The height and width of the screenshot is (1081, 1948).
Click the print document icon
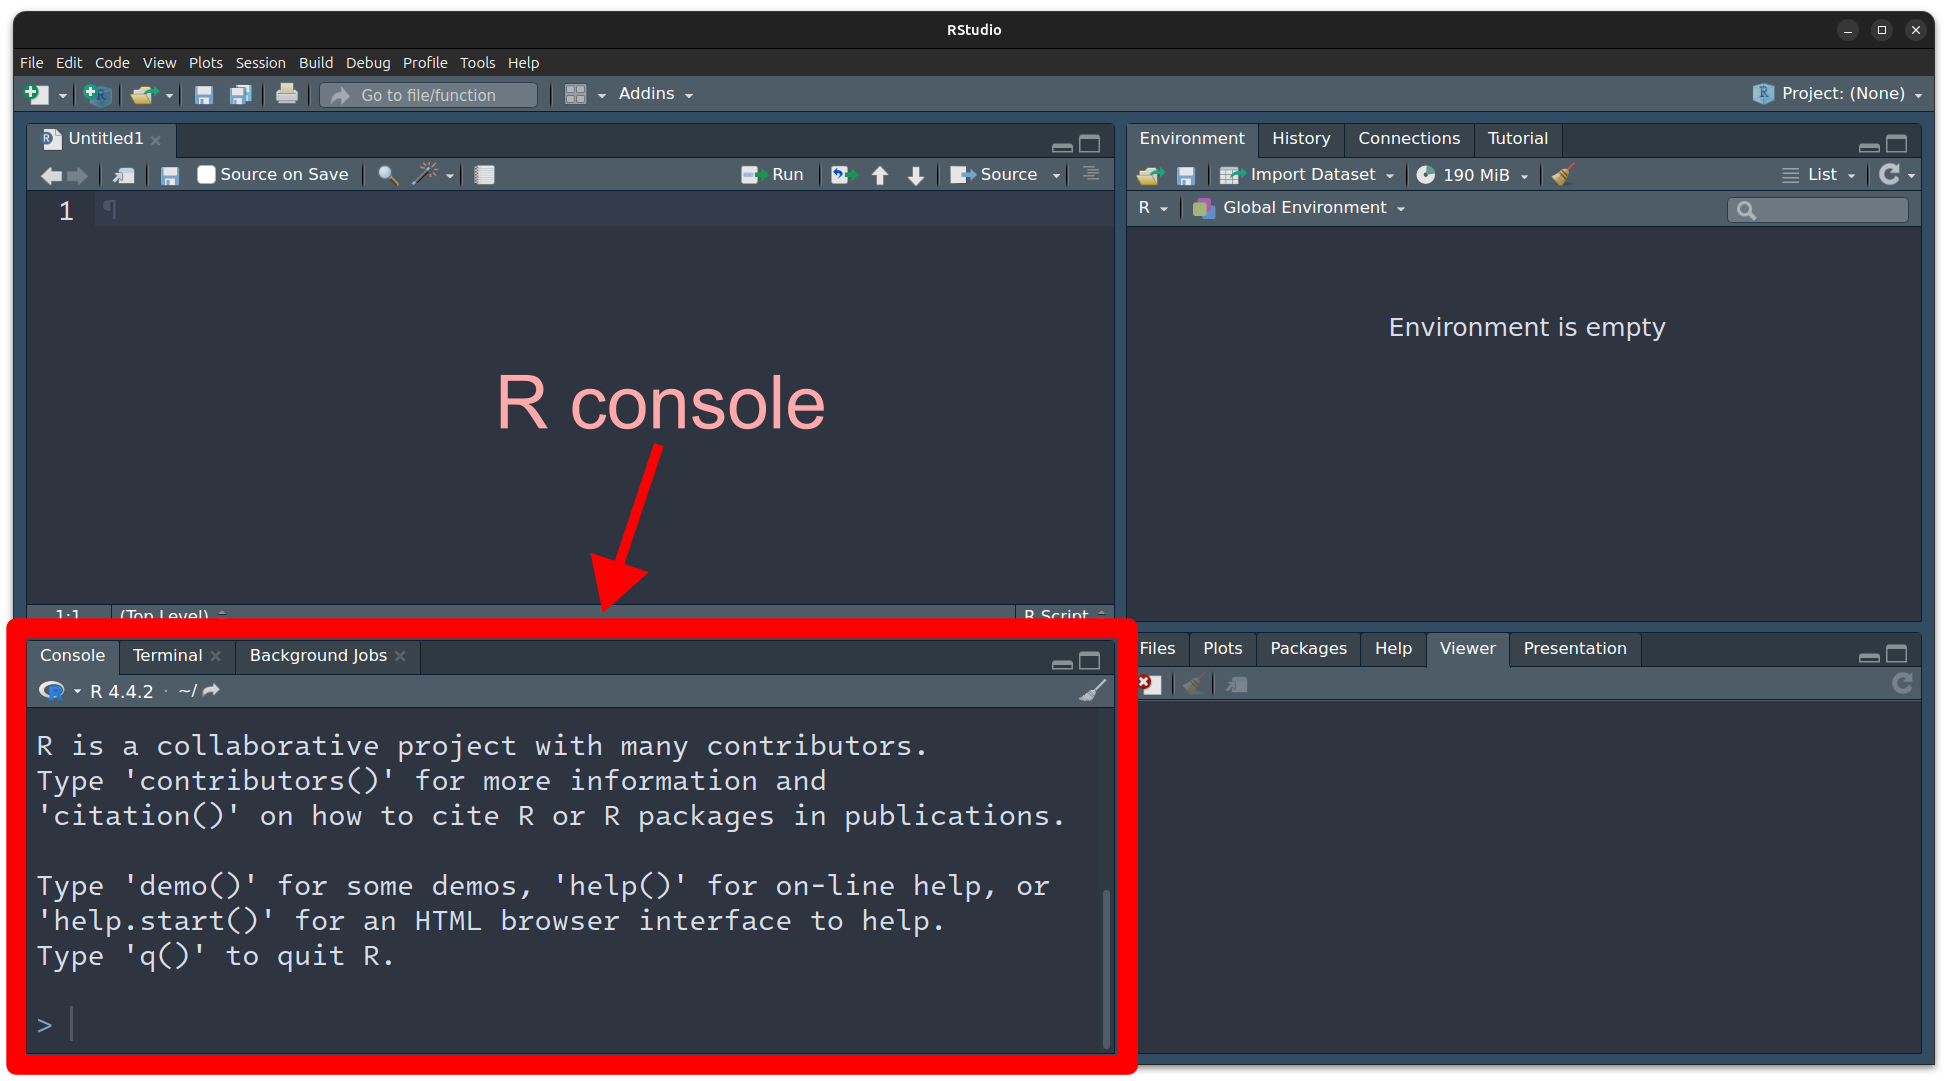287,94
